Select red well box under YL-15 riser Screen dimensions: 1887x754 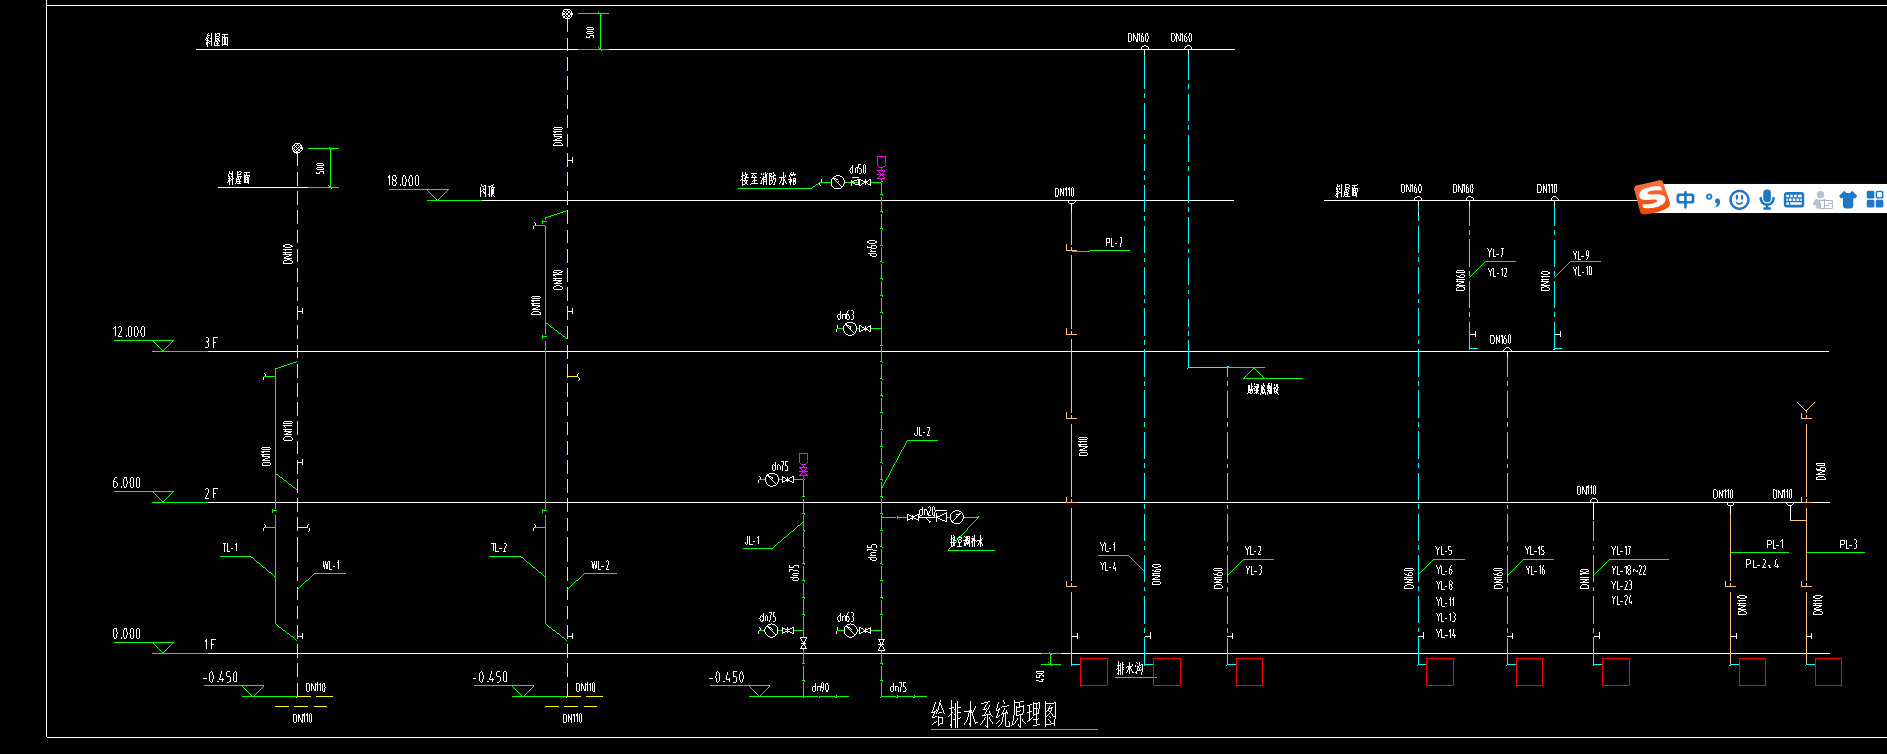coord(1530,672)
